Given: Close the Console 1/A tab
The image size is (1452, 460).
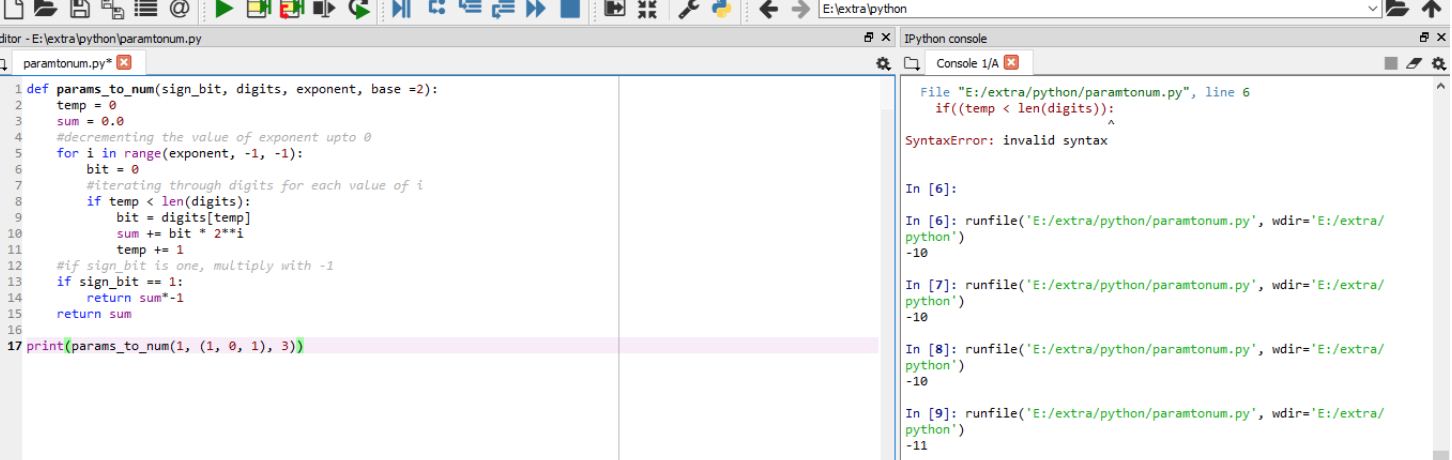Looking at the screenshot, I should [x=1011, y=62].
